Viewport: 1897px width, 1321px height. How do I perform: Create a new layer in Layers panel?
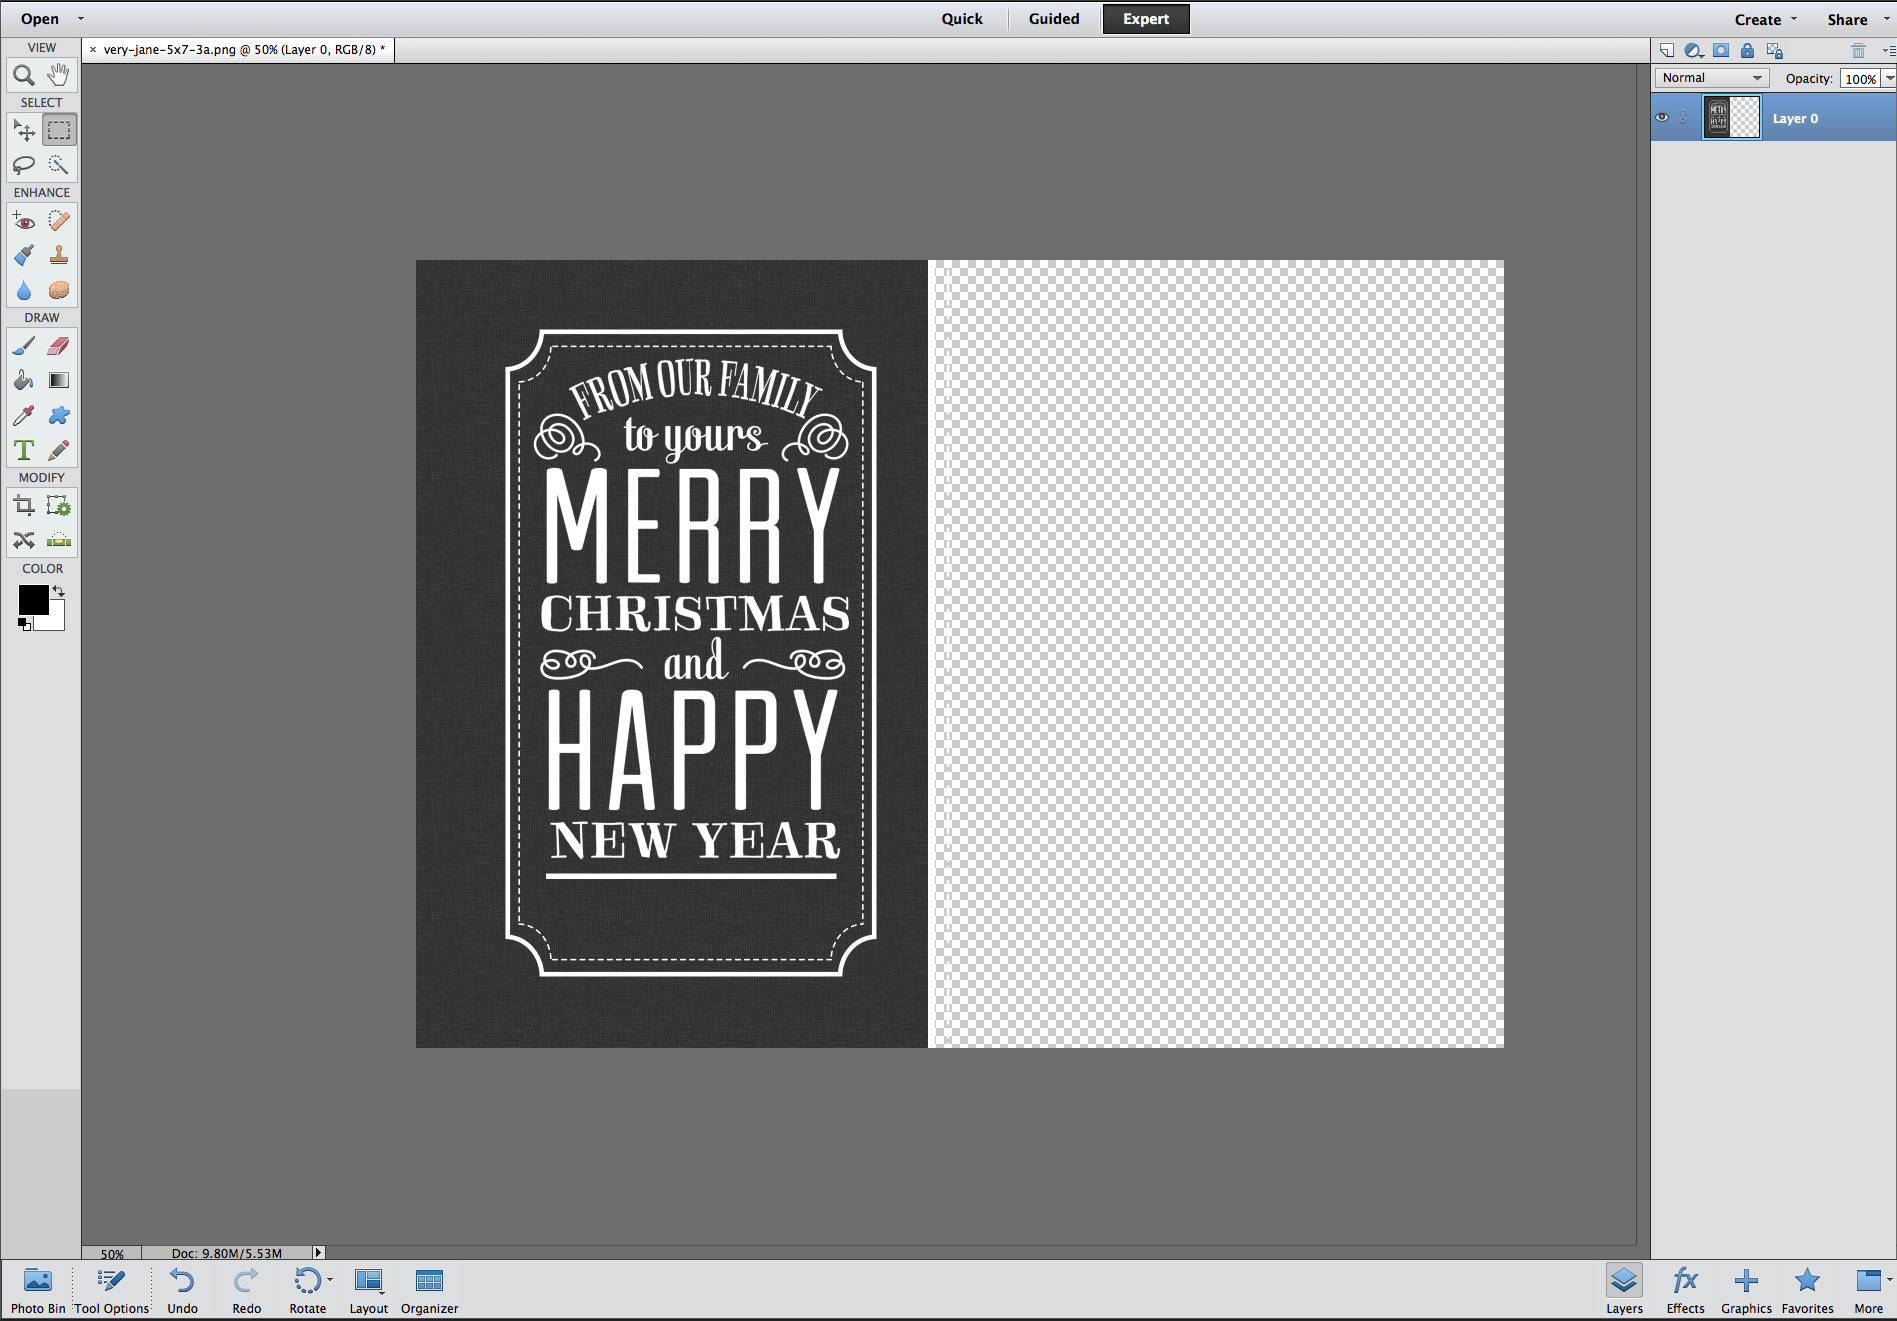click(1667, 50)
